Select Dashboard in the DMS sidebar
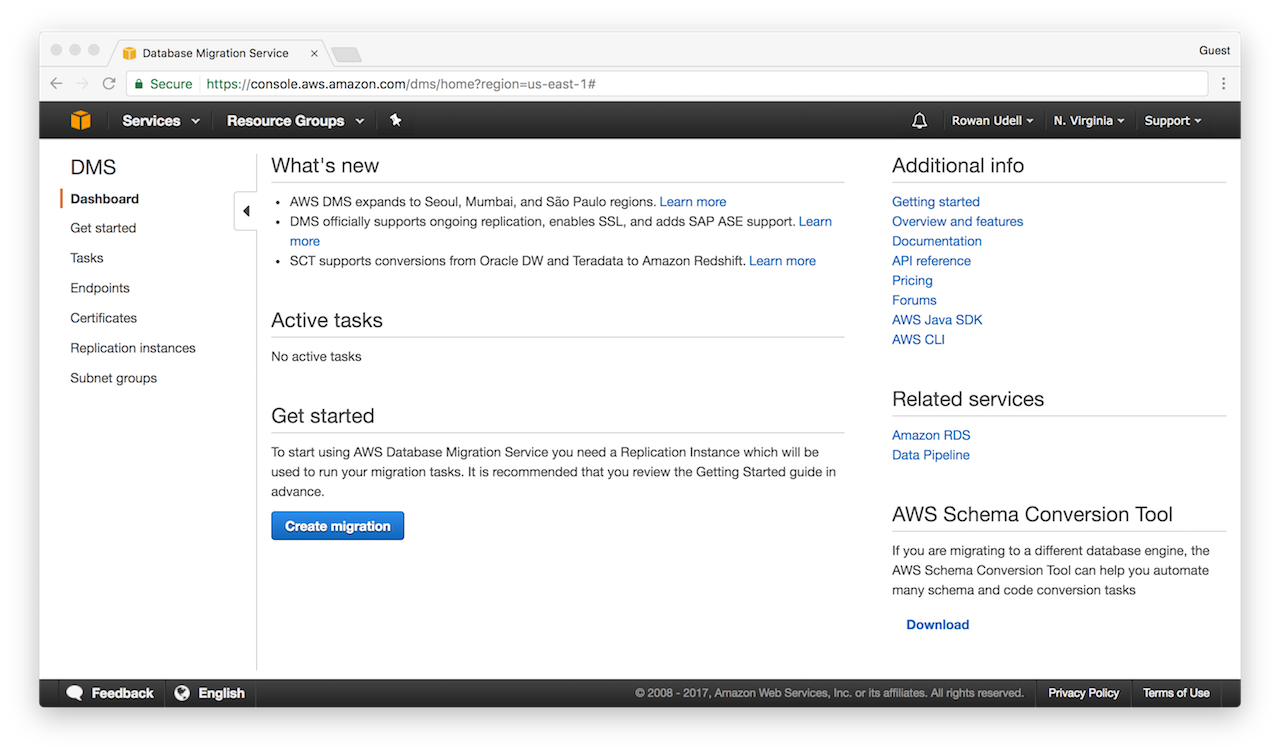Screen dimensions: 1280x754 [x=105, y=199]
